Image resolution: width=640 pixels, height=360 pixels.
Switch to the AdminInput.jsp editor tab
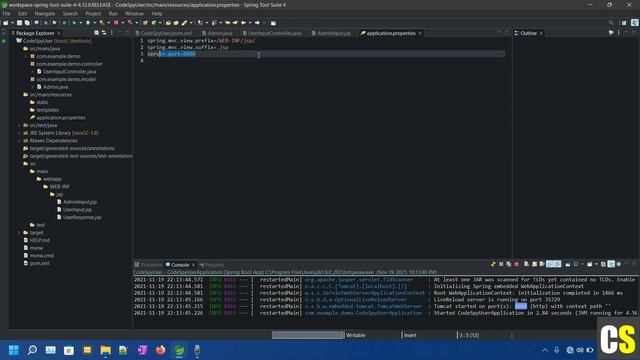point(331,33)
